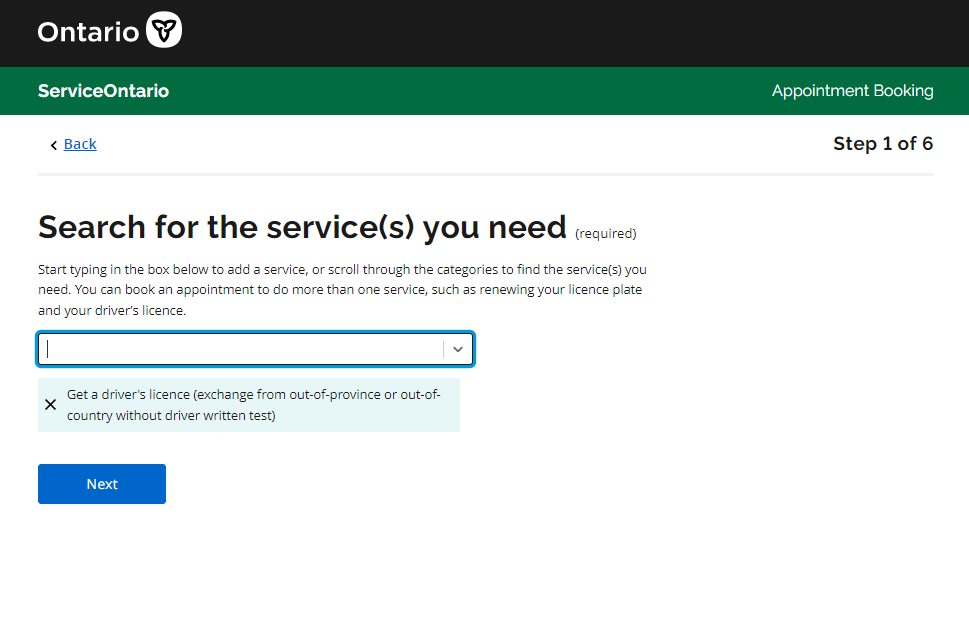The image size is (969, 620).
Task: Go back using the Back link
Action: tap(80, 144)
